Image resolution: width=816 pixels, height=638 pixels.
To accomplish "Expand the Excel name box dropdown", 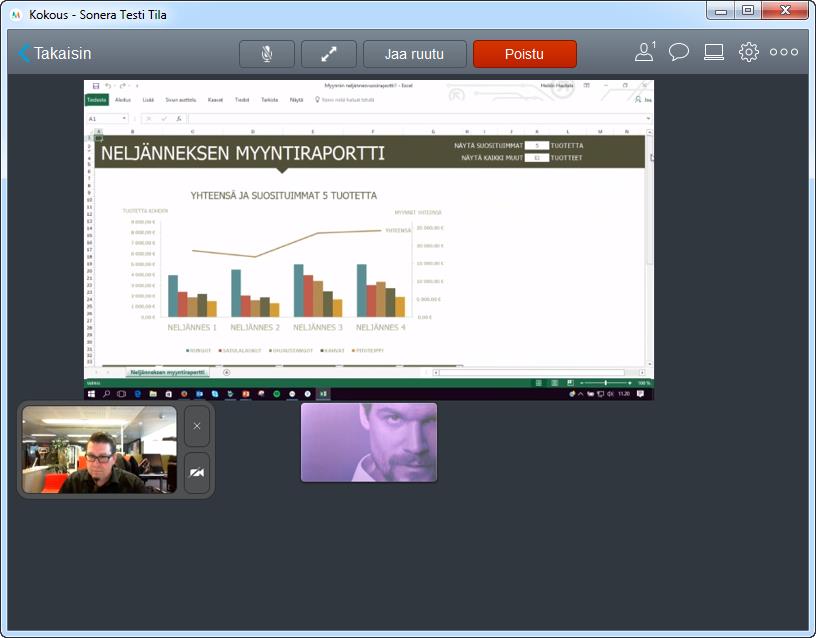I will pos(124,119).
